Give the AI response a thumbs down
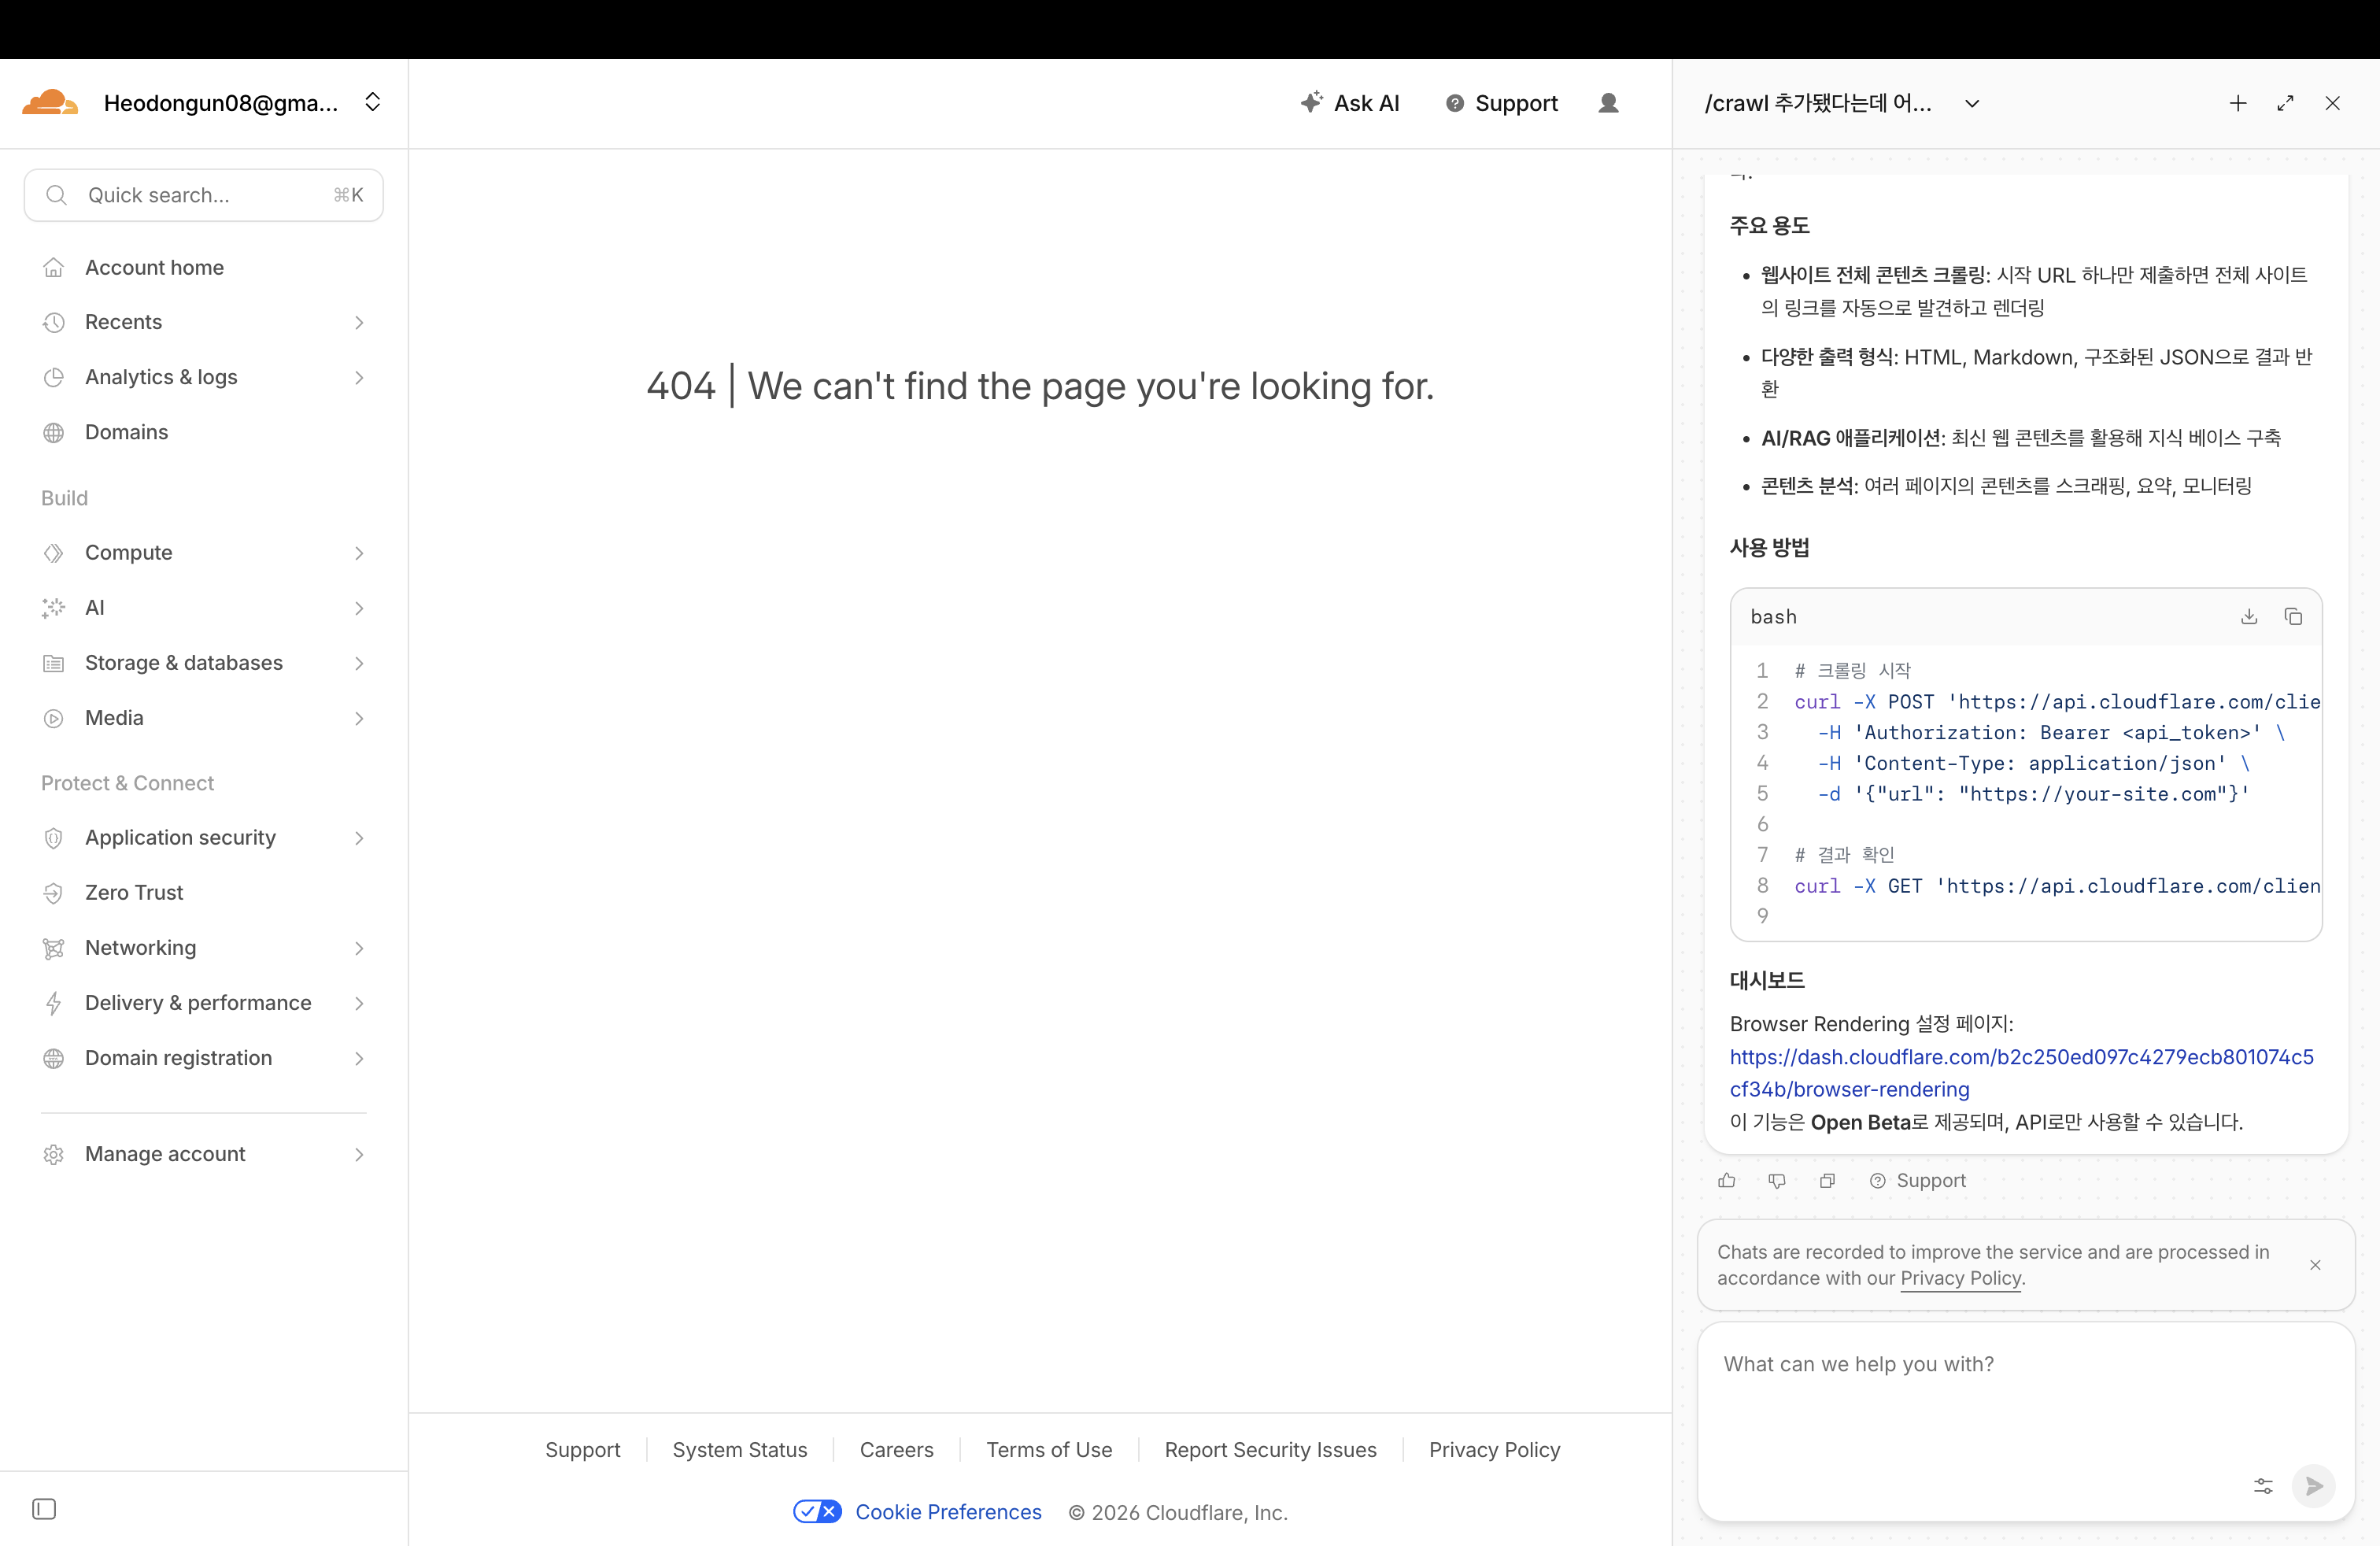Image resolution: width=2380 pixels, height=1546 pixels. [x=1777, y=1181]
